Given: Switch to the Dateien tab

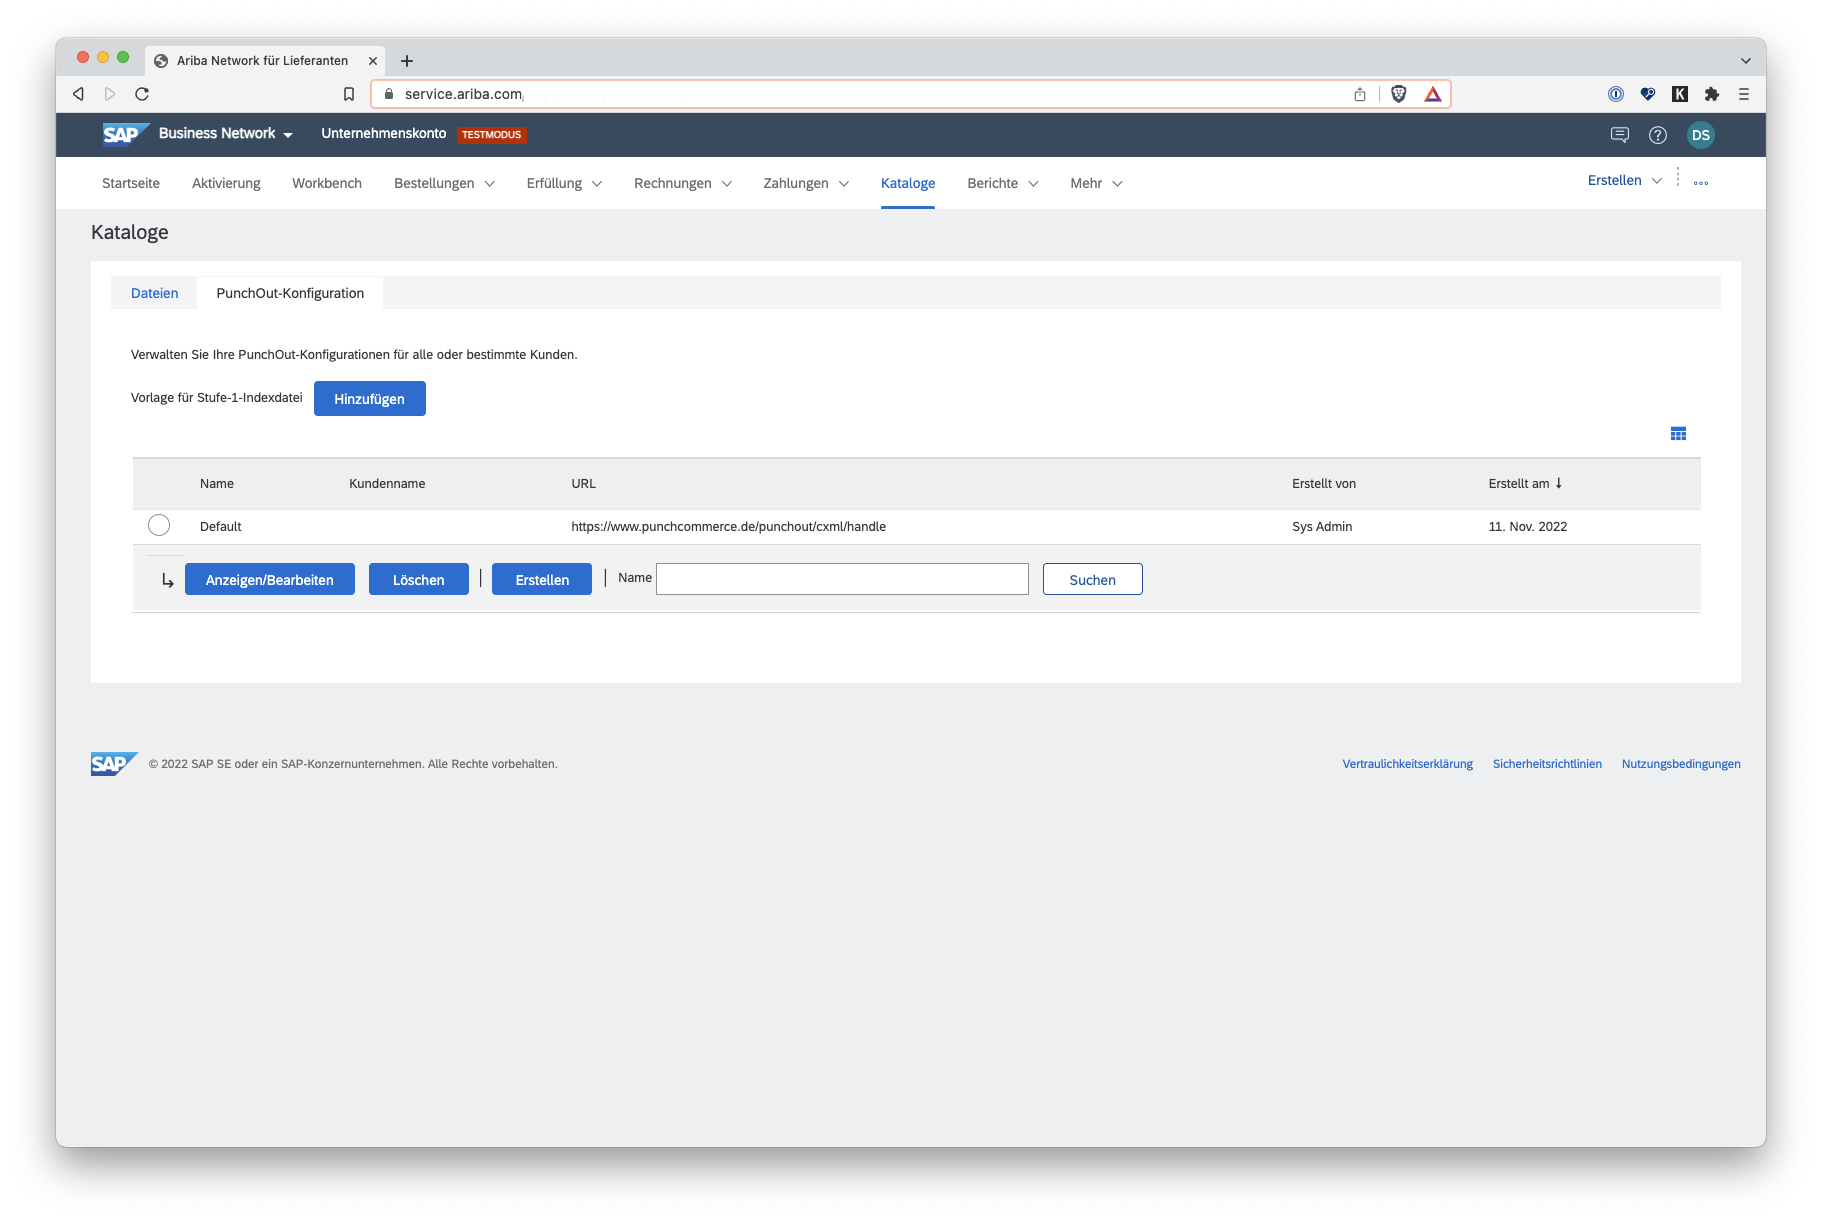Looking at the screenshot, I should [155, 293].
